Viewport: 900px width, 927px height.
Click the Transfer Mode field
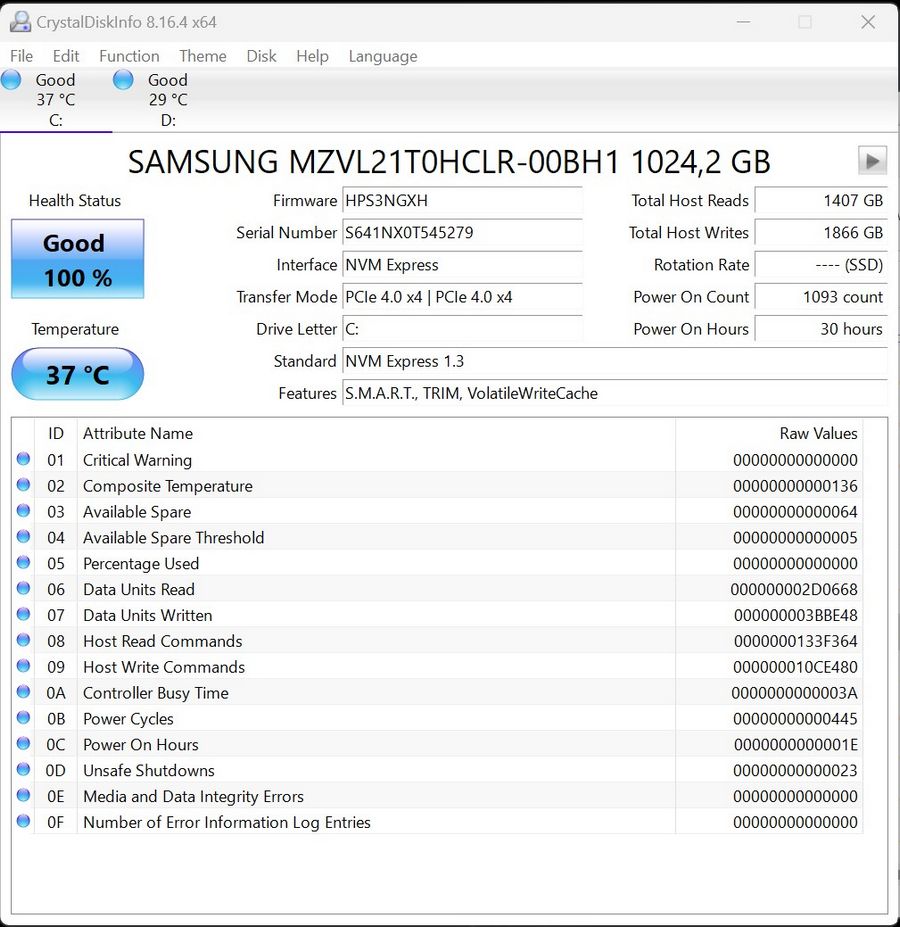[x=462, y=297]
